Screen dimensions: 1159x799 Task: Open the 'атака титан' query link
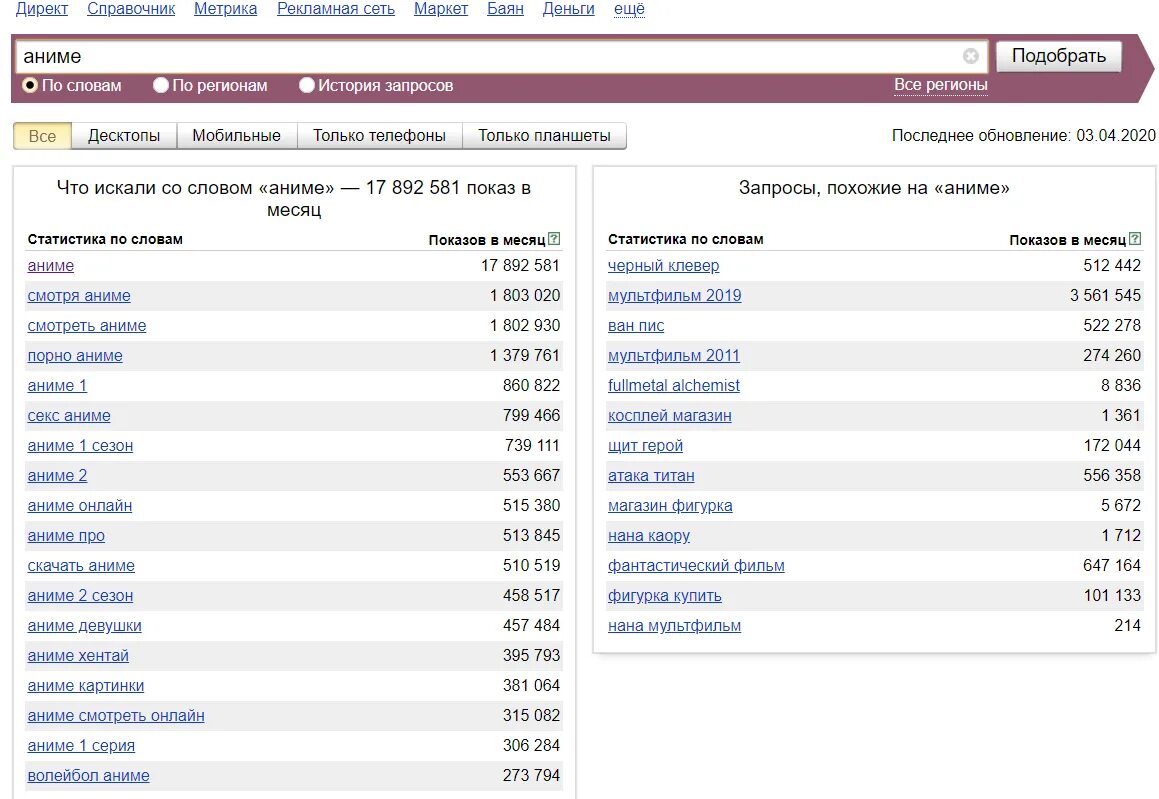point(651,476)
